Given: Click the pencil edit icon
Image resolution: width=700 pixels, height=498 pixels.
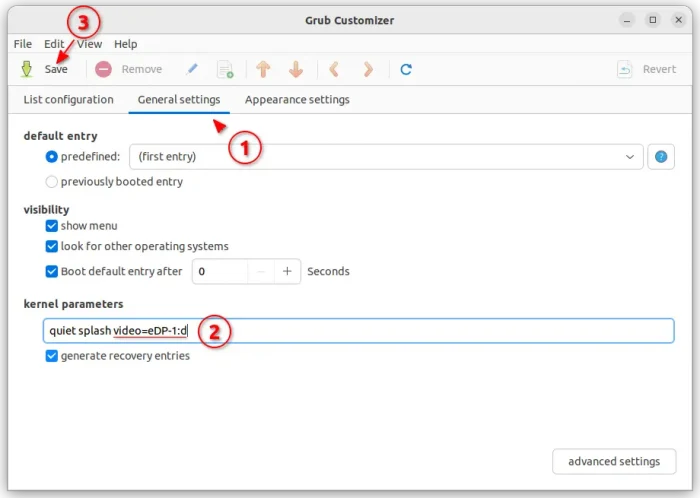Looking at the screenshot, I should (192, 69).
